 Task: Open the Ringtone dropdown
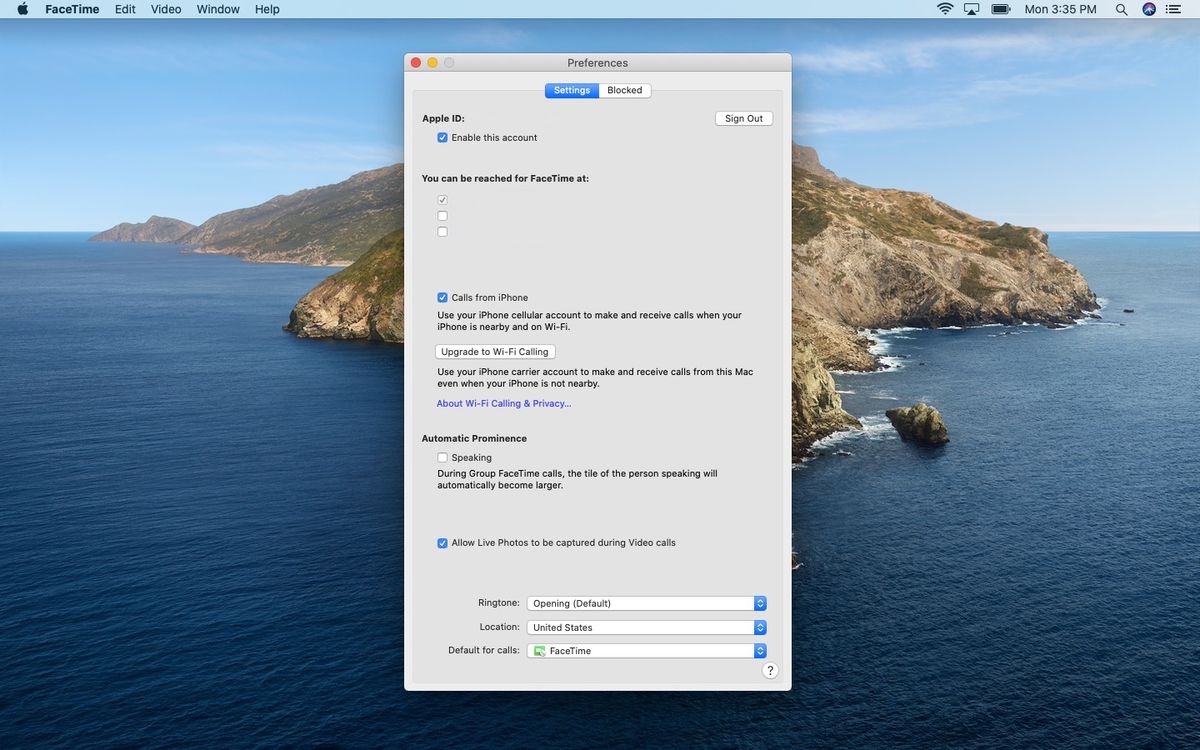click(x=647, y=604)
